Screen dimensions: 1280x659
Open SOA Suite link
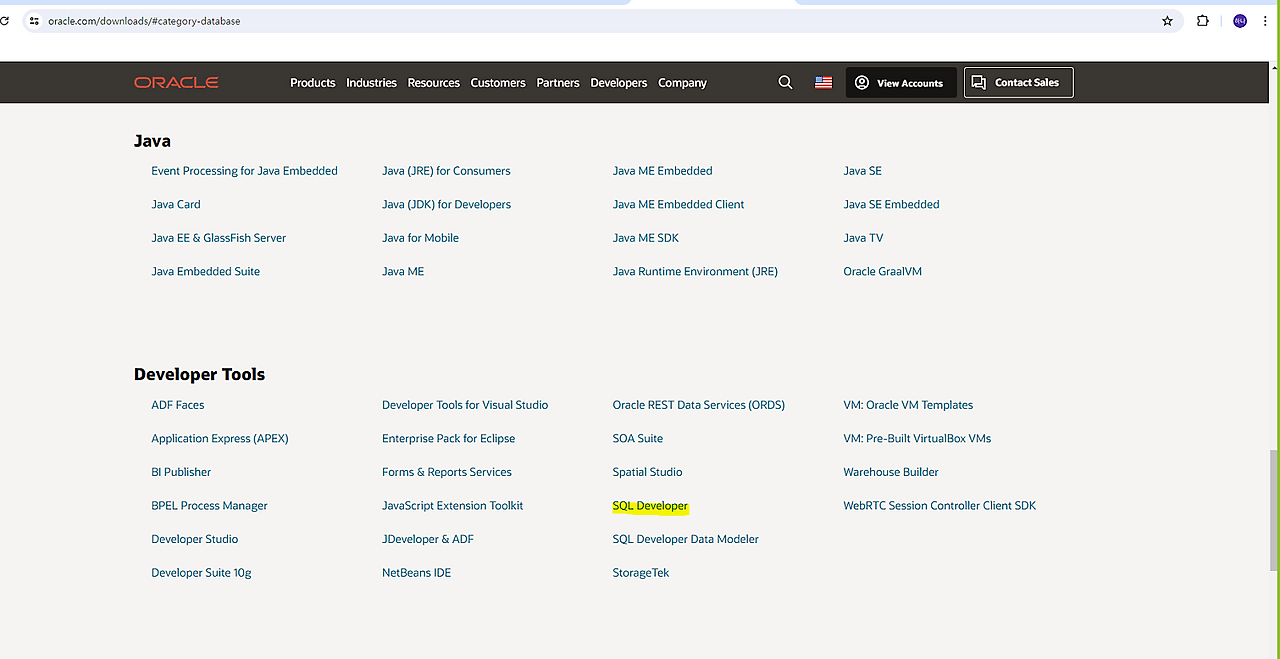pyautogui.click(x=638, y=438)
